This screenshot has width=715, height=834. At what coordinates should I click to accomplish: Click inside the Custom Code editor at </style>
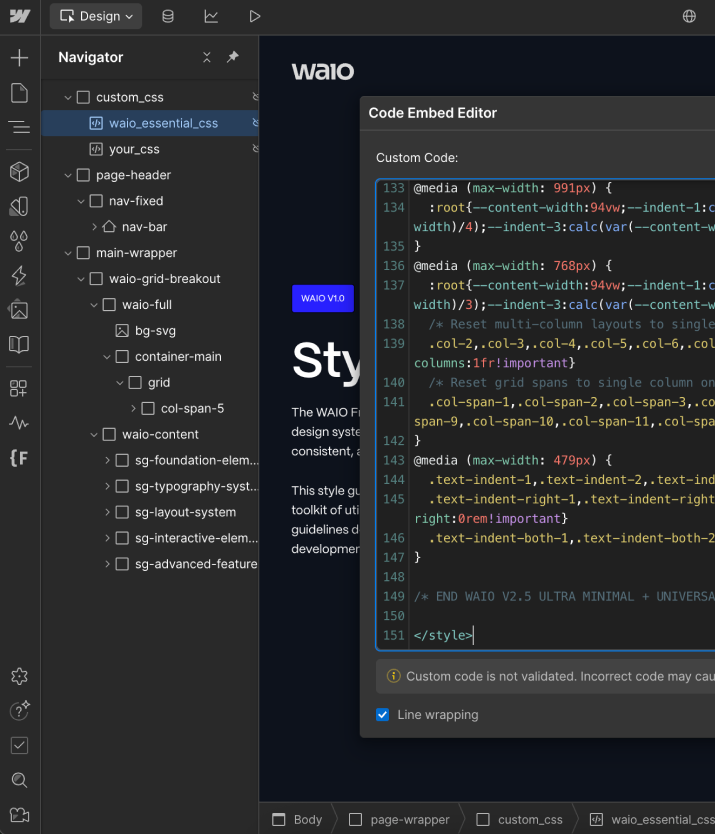pyautogui.click(x=443, y=635)
